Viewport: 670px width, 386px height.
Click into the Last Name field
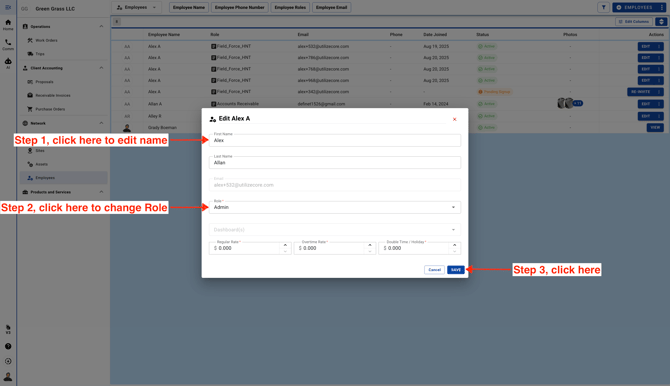coord(335,162)
